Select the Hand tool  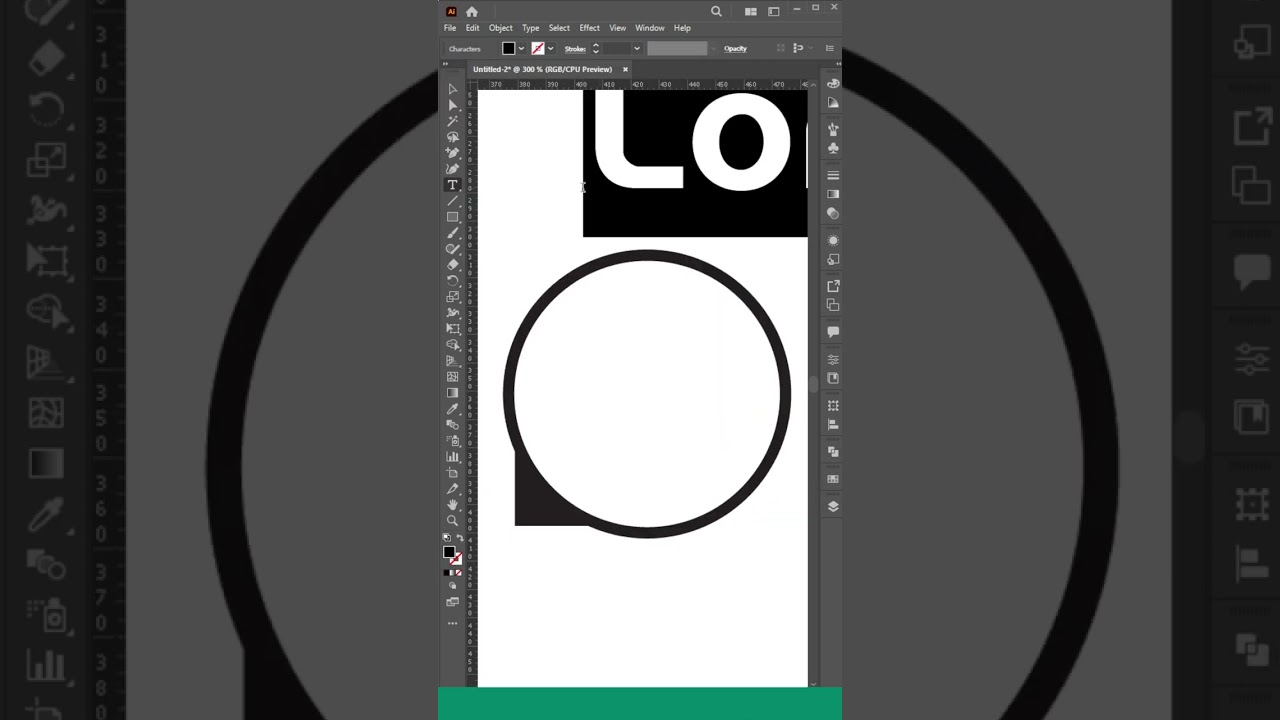(x=453, y=505)
